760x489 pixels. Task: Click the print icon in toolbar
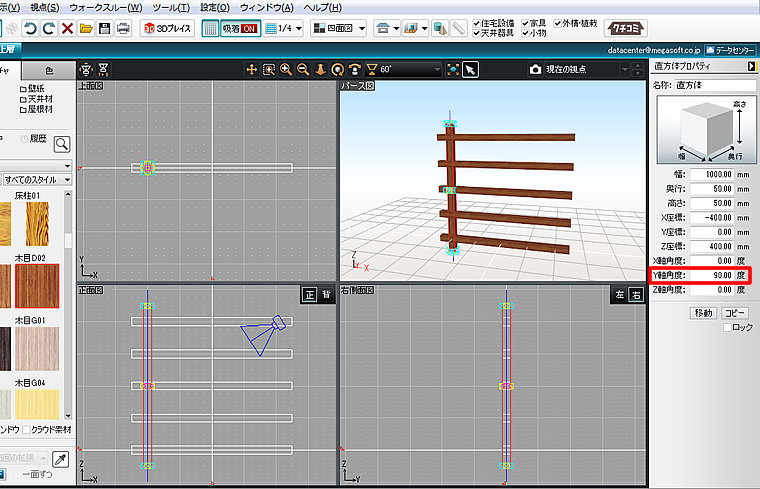pyautogui.click(x=123, y=28)
